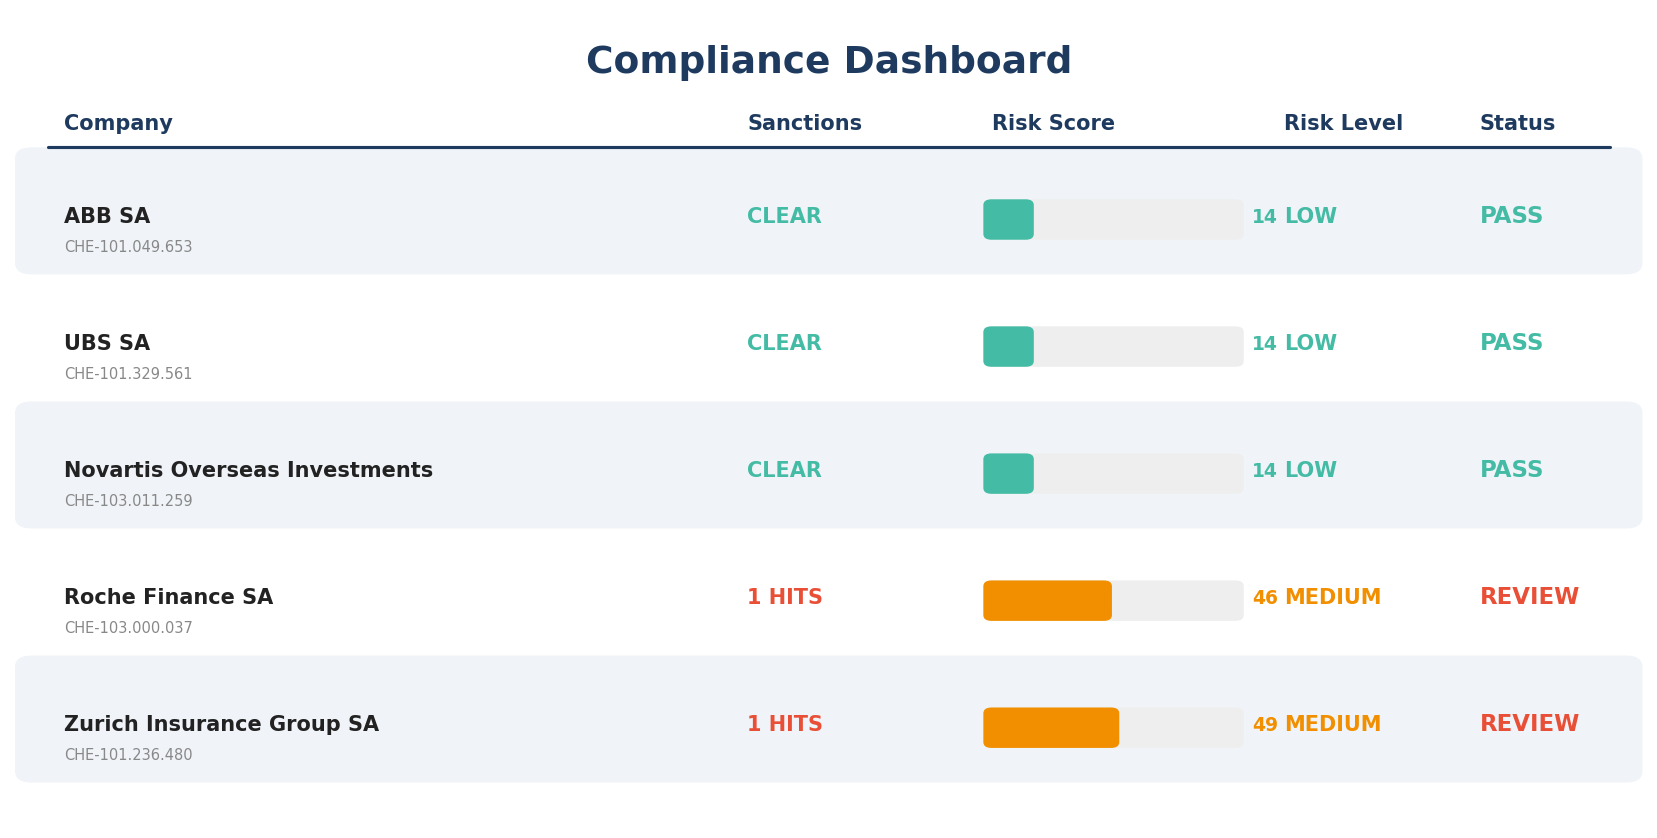Click LOW risk level for ABB SA
Image resolution: width=1657 pixels, height=838 pixels.
coord(1310,217)
